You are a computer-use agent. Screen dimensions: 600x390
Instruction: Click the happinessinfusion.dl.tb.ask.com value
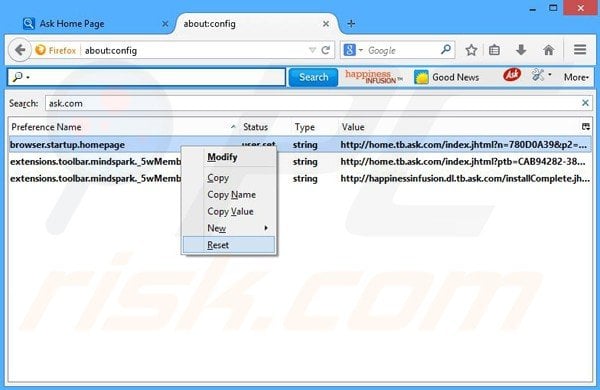[x=465, y=178]
